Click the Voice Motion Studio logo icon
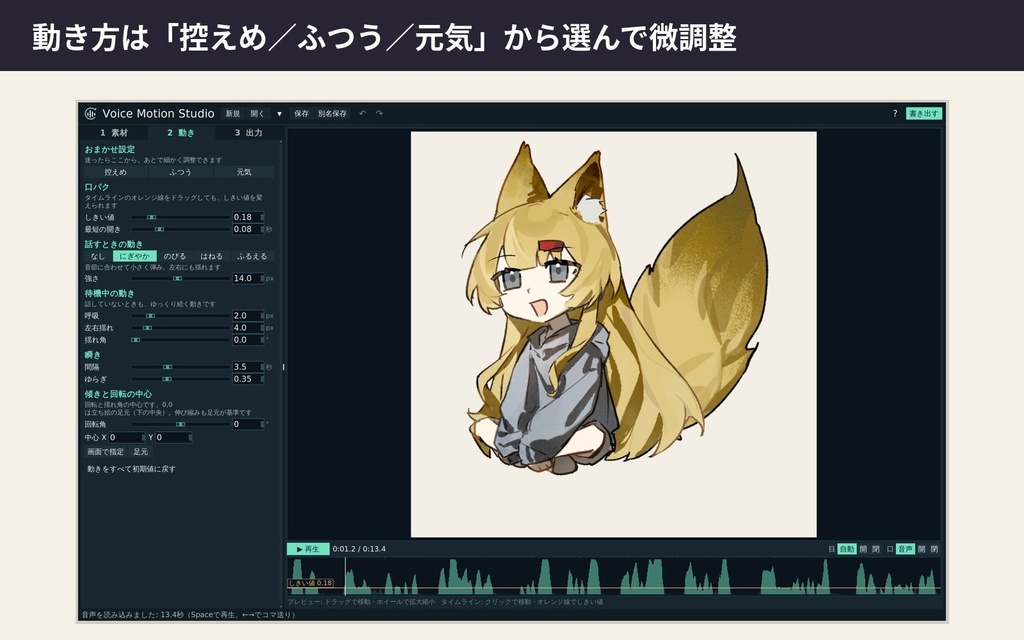This screenshot has height=640, width=1024. 90,114
